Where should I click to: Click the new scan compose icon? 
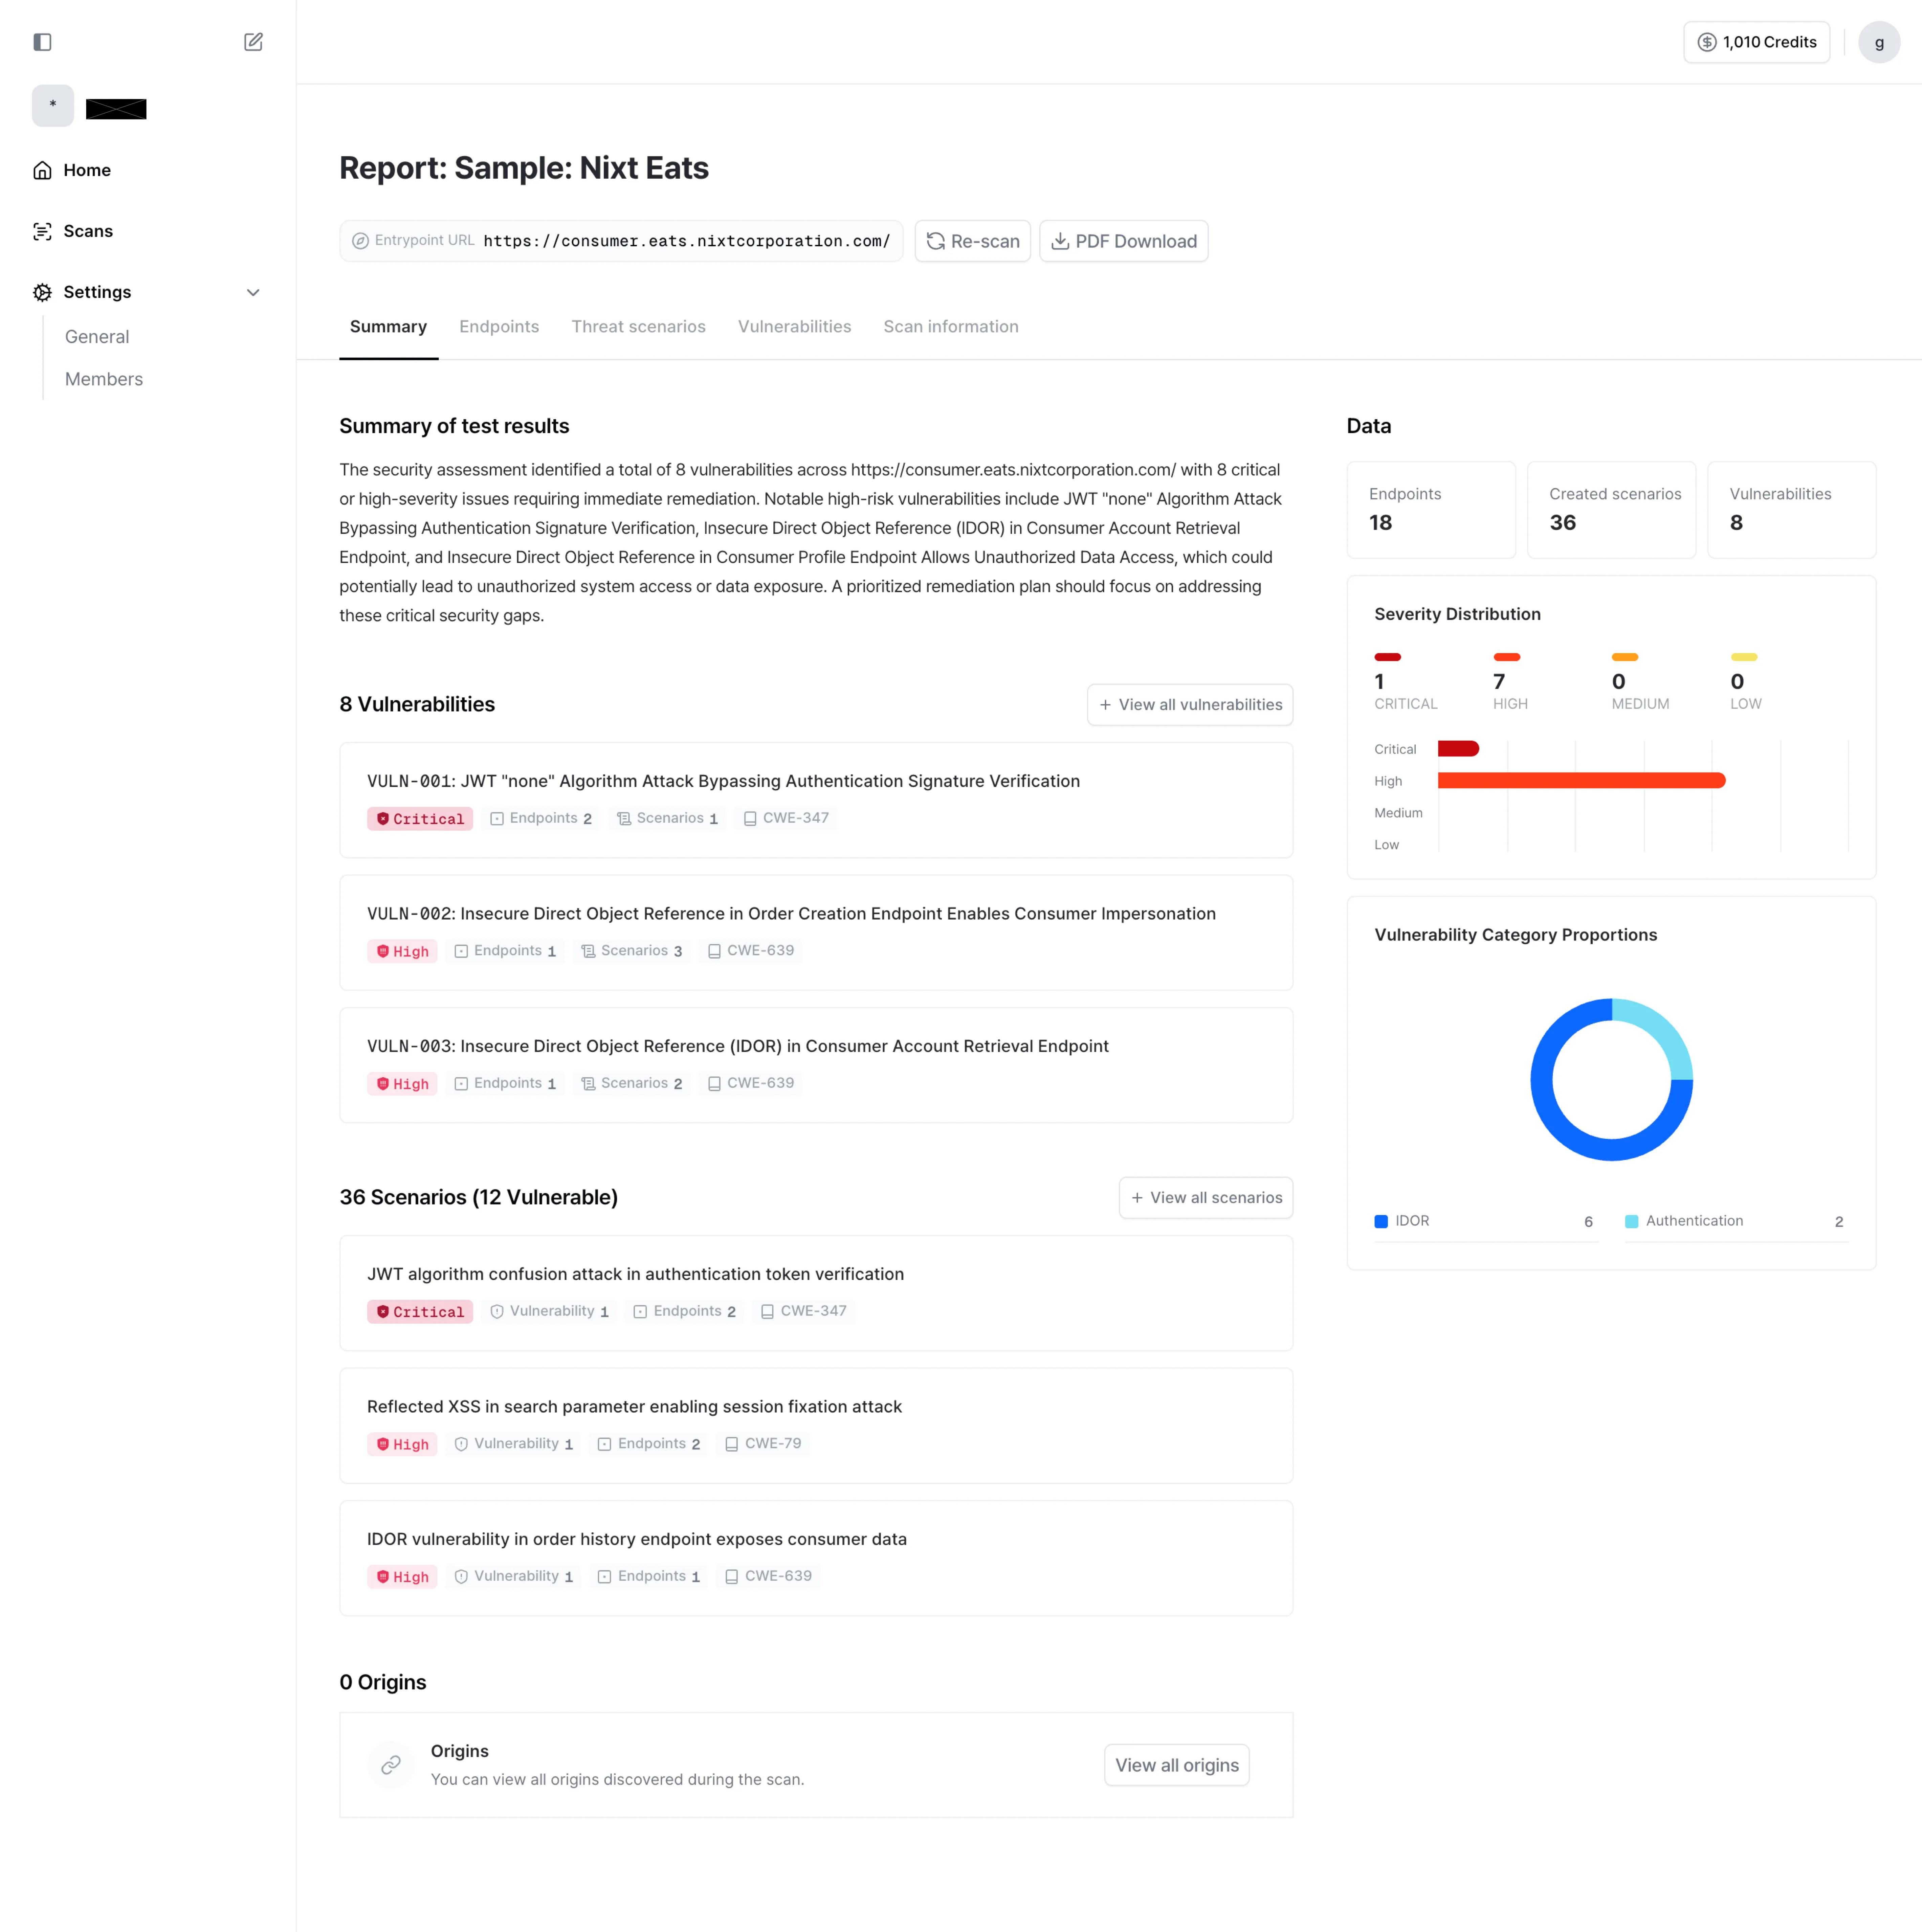(x=253, y=42)
